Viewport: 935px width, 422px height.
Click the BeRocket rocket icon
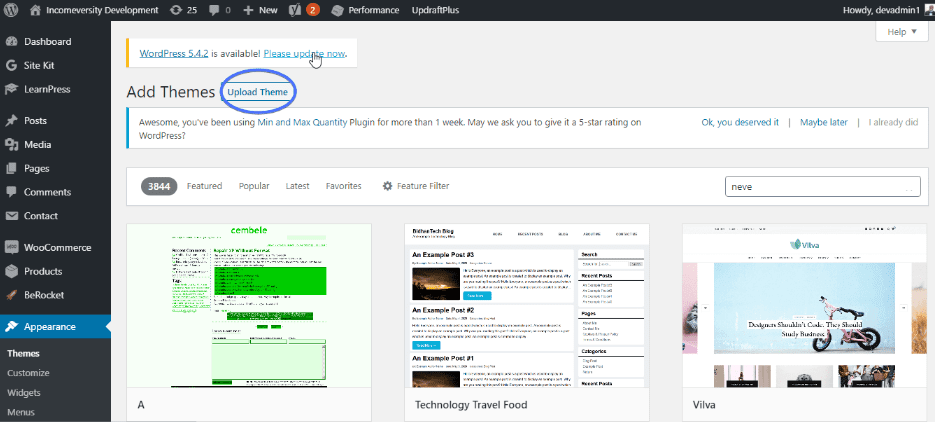11,295
